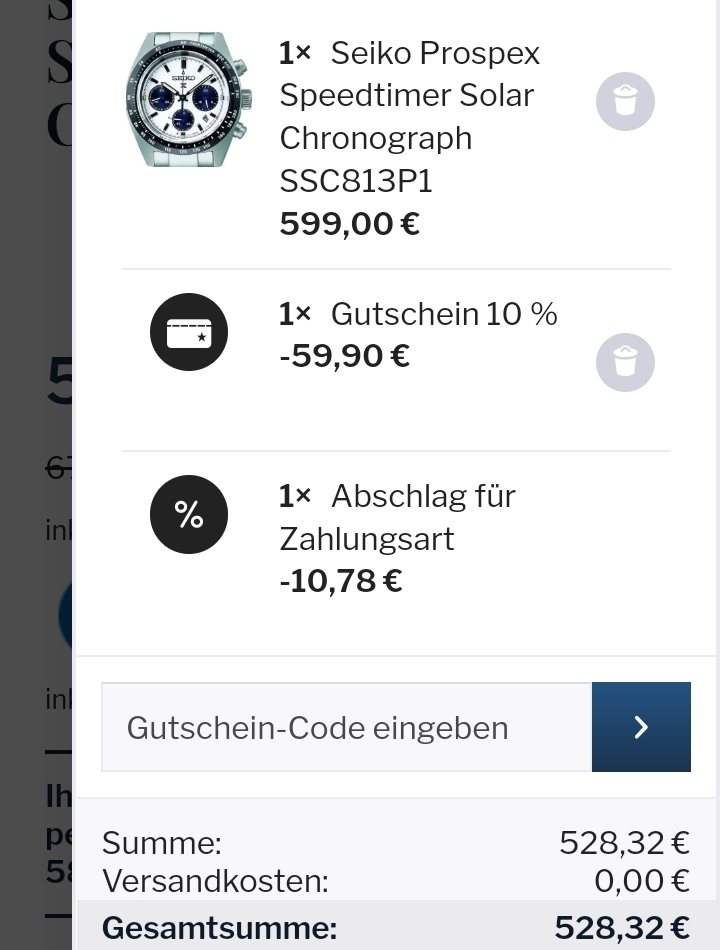This screenshot has height=950, width=720.
Task: Click the -10,78 € payment discount amount
Action: tap(341, 581)
